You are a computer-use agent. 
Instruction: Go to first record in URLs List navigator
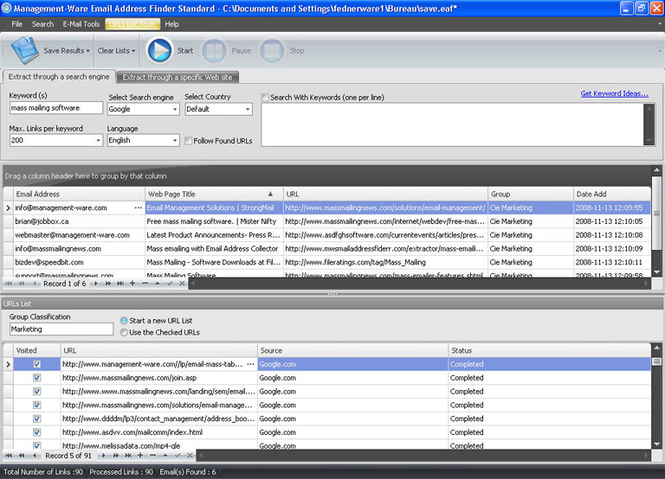8,456
